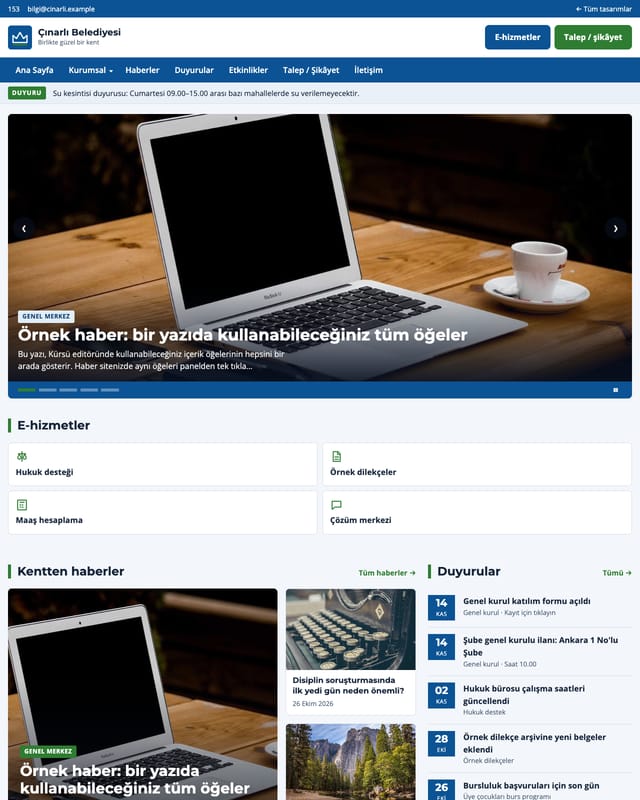Open the Çözüm merkezi service card

(477, 513)
